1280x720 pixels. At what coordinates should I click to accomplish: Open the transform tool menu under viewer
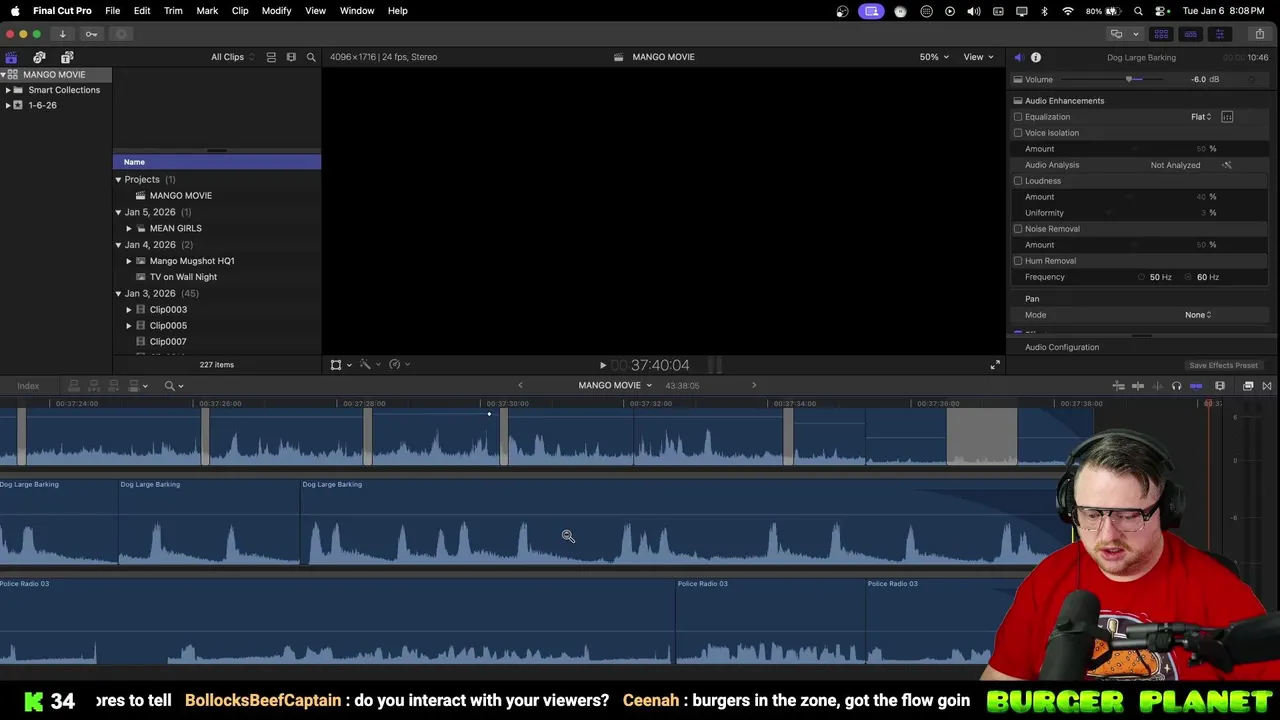pos(340,365)
